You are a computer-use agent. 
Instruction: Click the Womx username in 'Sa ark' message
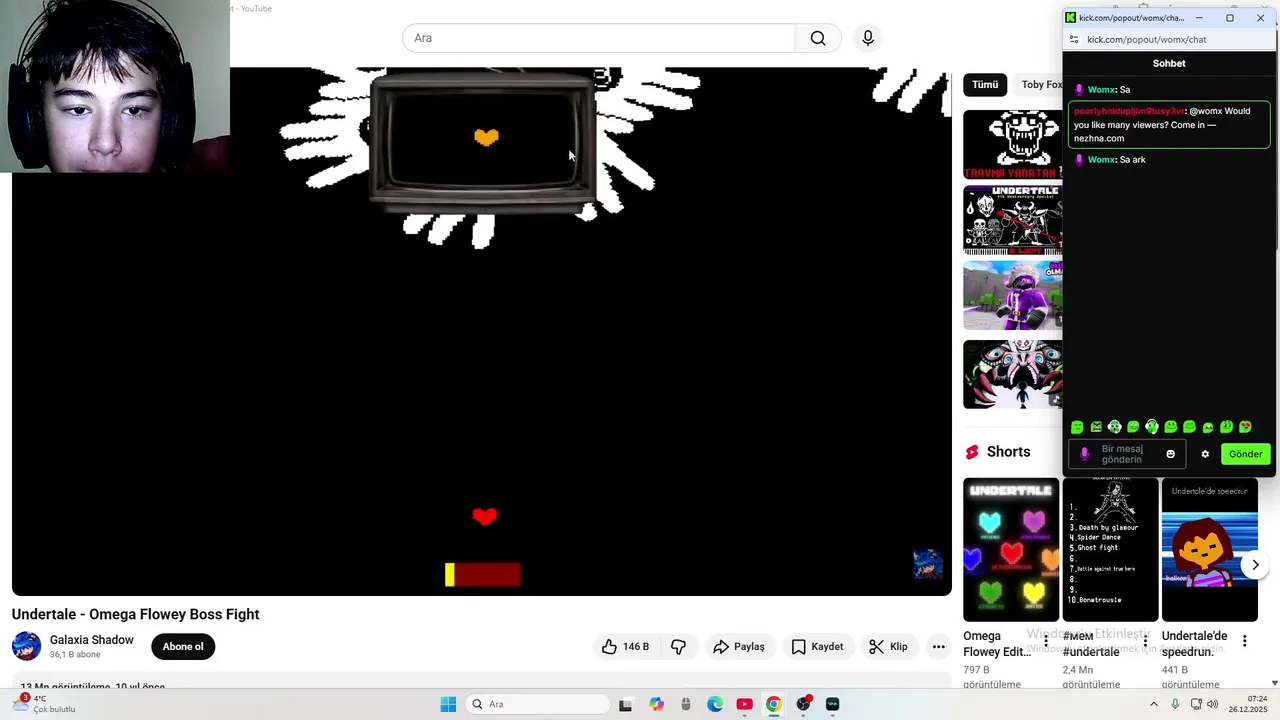pos(1101,160)
